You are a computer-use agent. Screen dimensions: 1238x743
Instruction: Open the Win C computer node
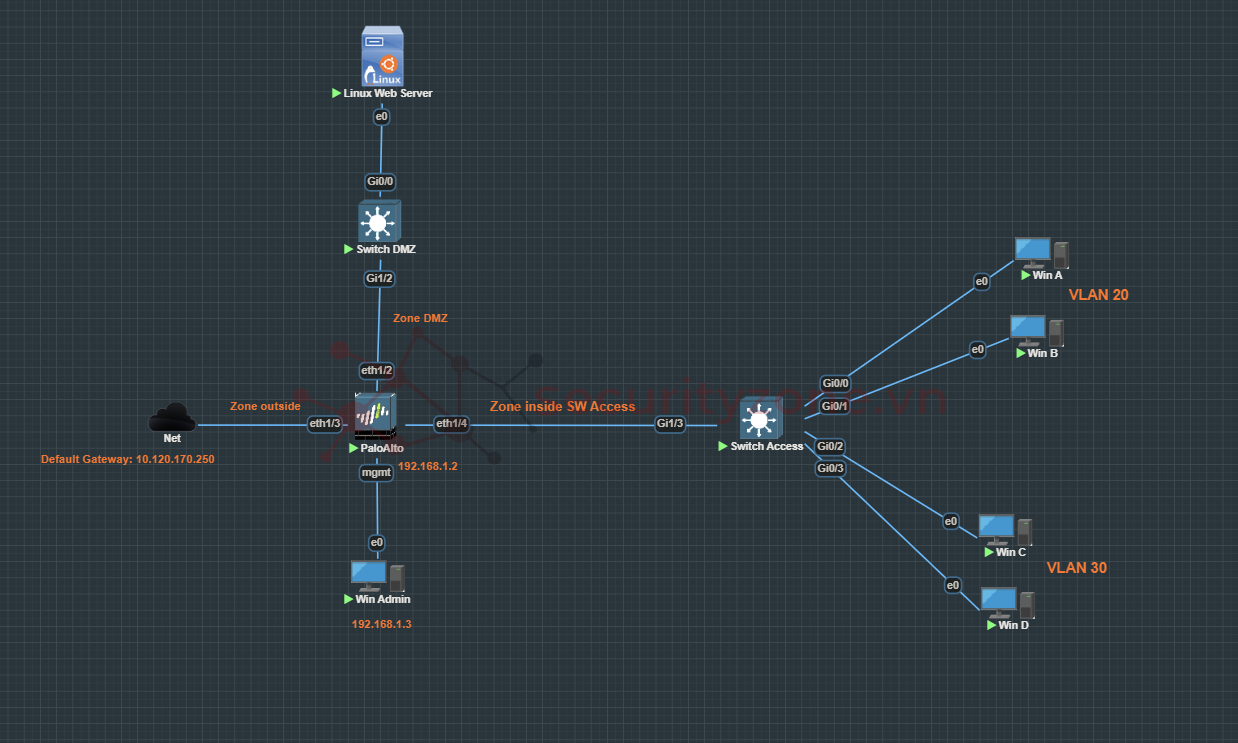point(1005,530)
